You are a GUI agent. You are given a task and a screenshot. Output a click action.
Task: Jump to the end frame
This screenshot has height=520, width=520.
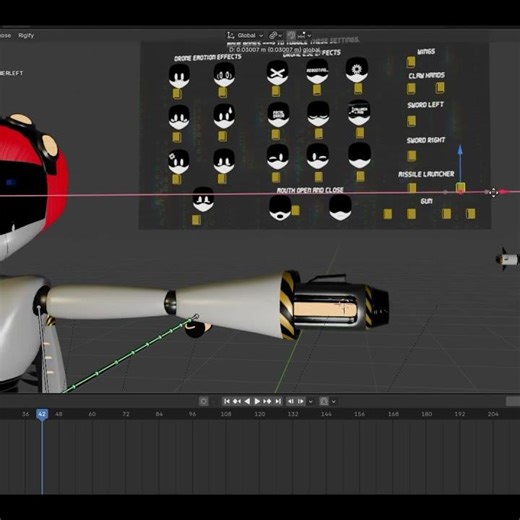(278, 401)
